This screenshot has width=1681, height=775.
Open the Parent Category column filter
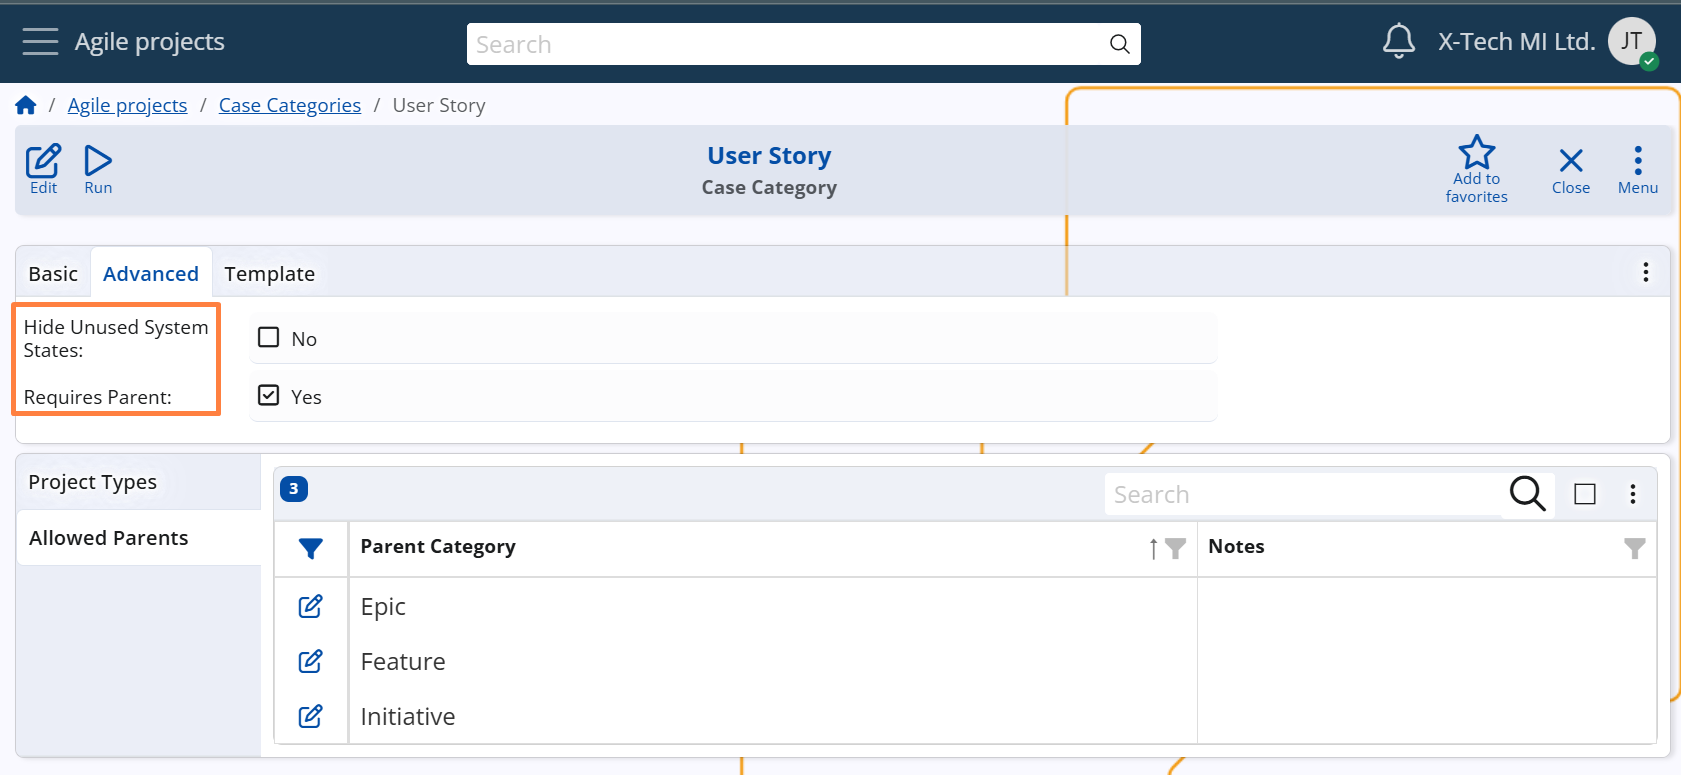(x=1176, y=548)
